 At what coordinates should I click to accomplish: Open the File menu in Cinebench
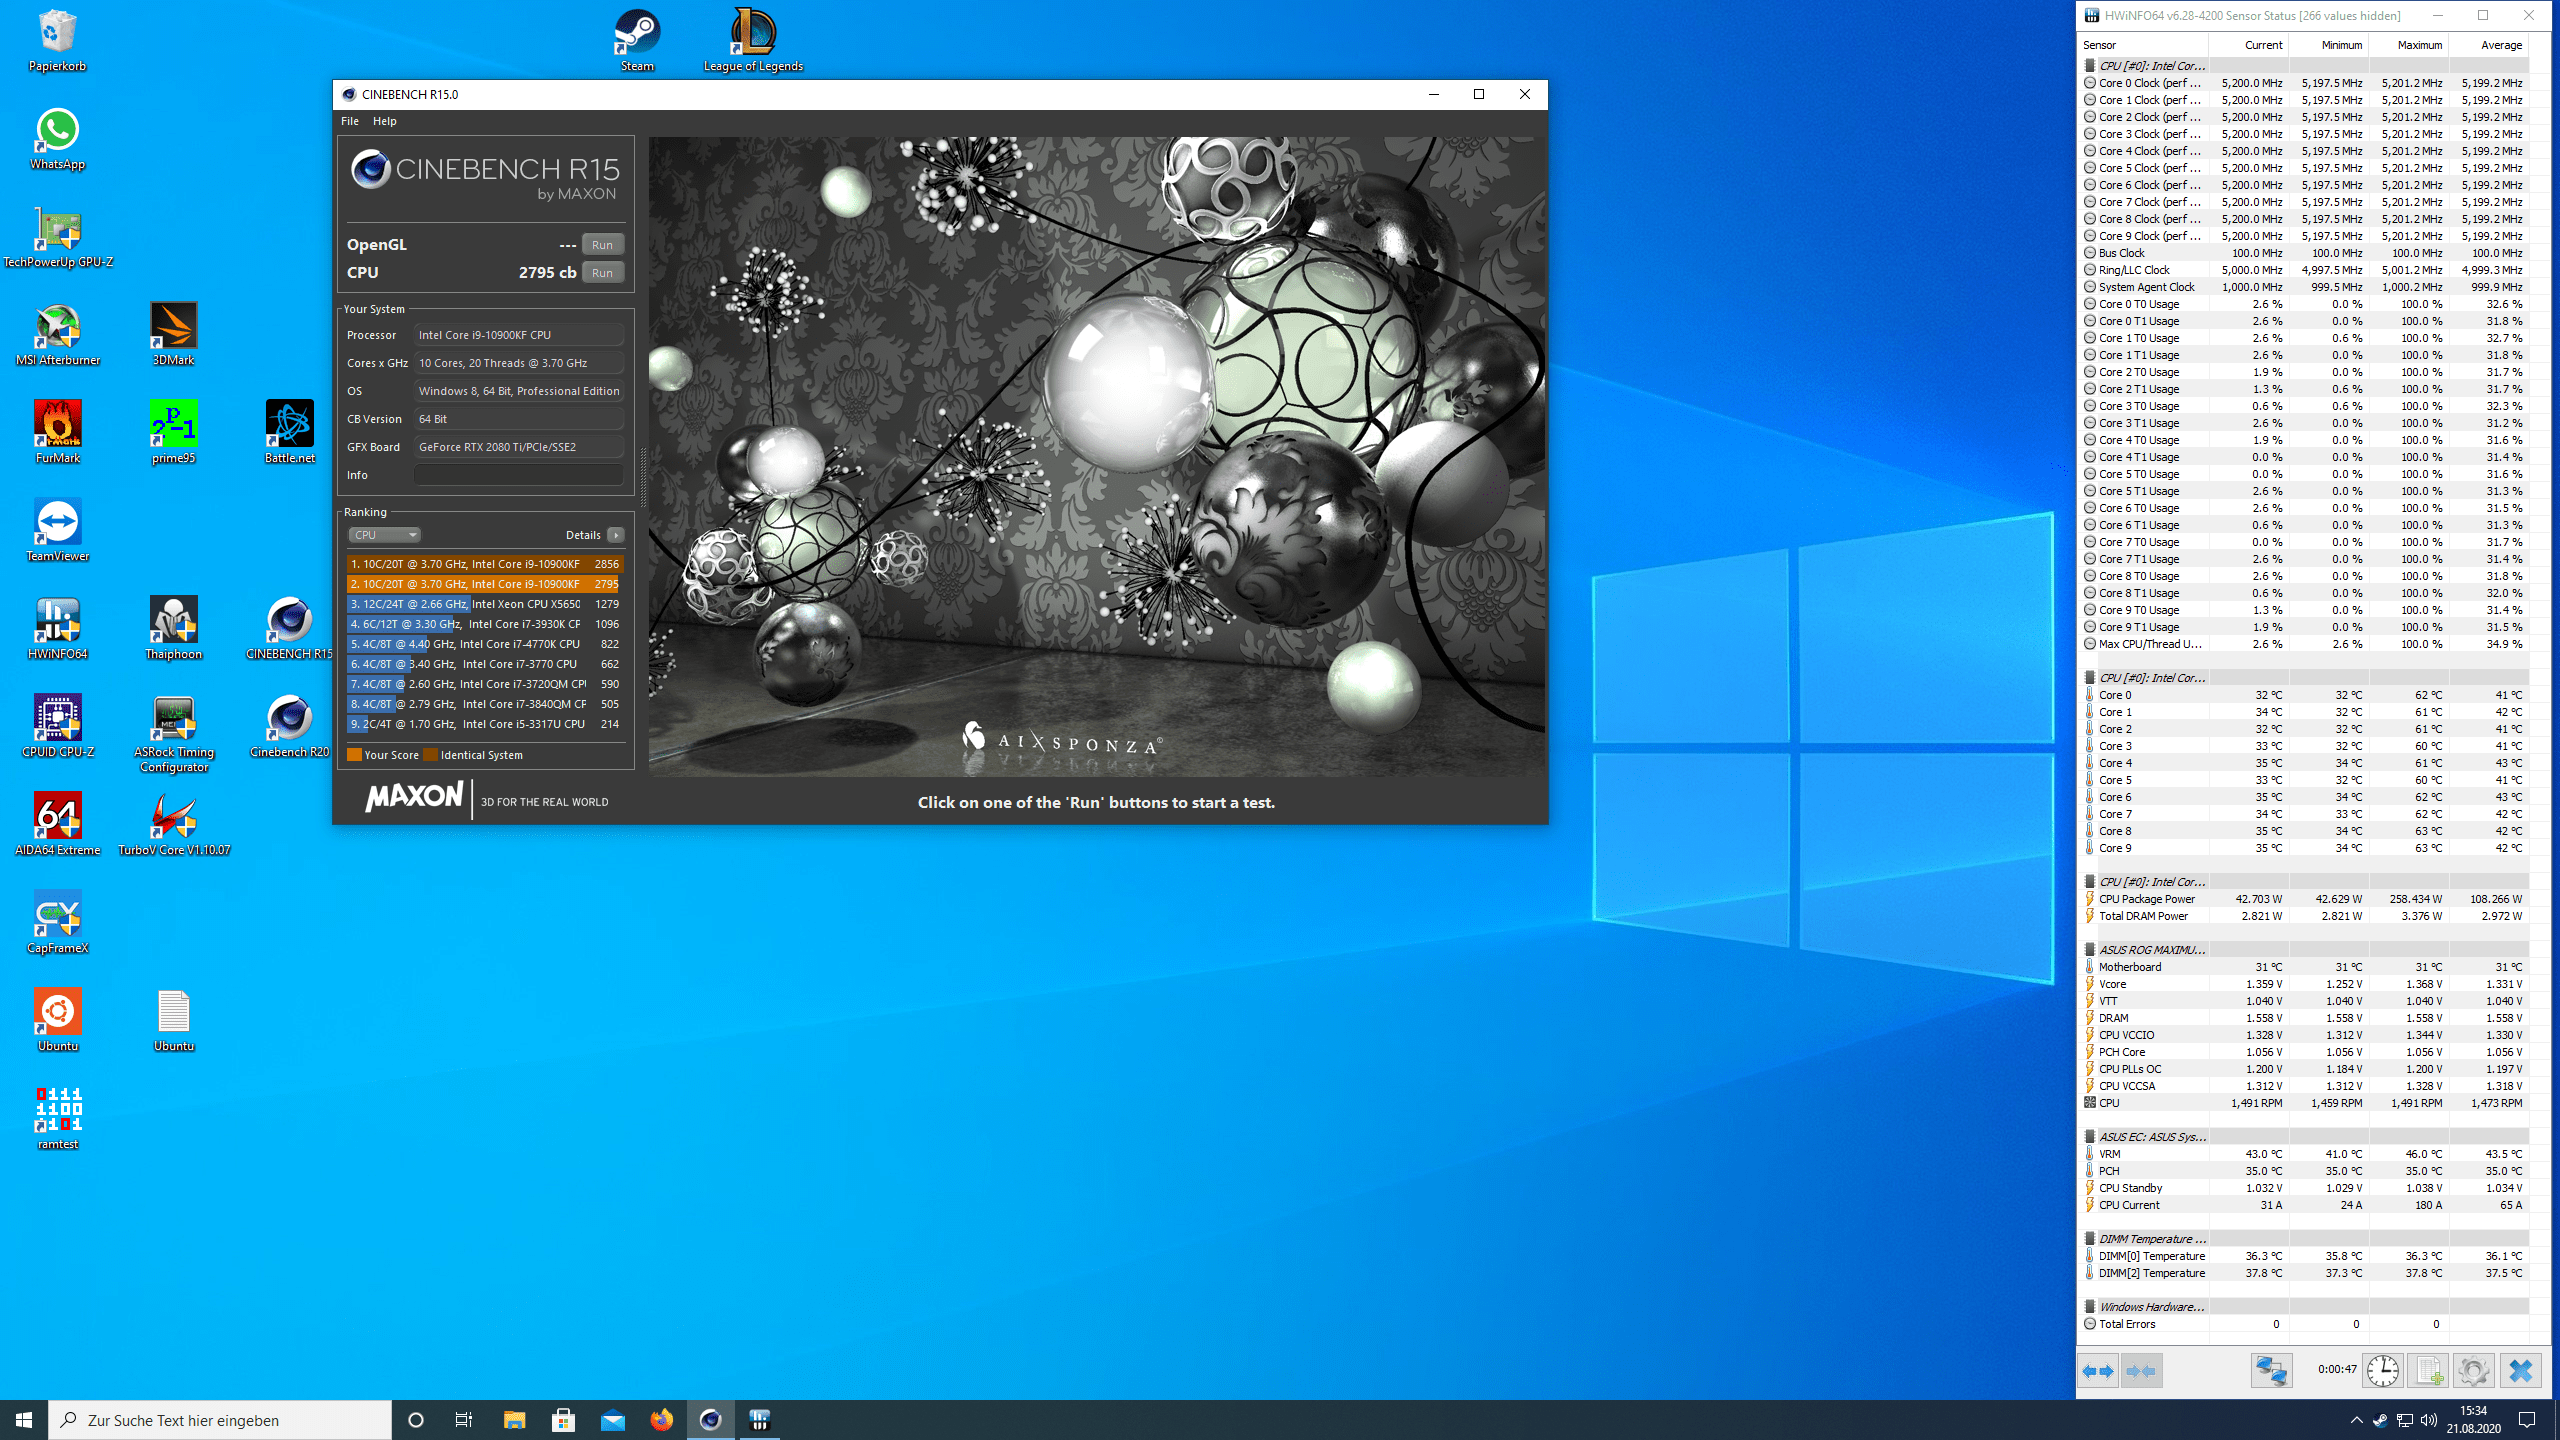click(349, 121)
